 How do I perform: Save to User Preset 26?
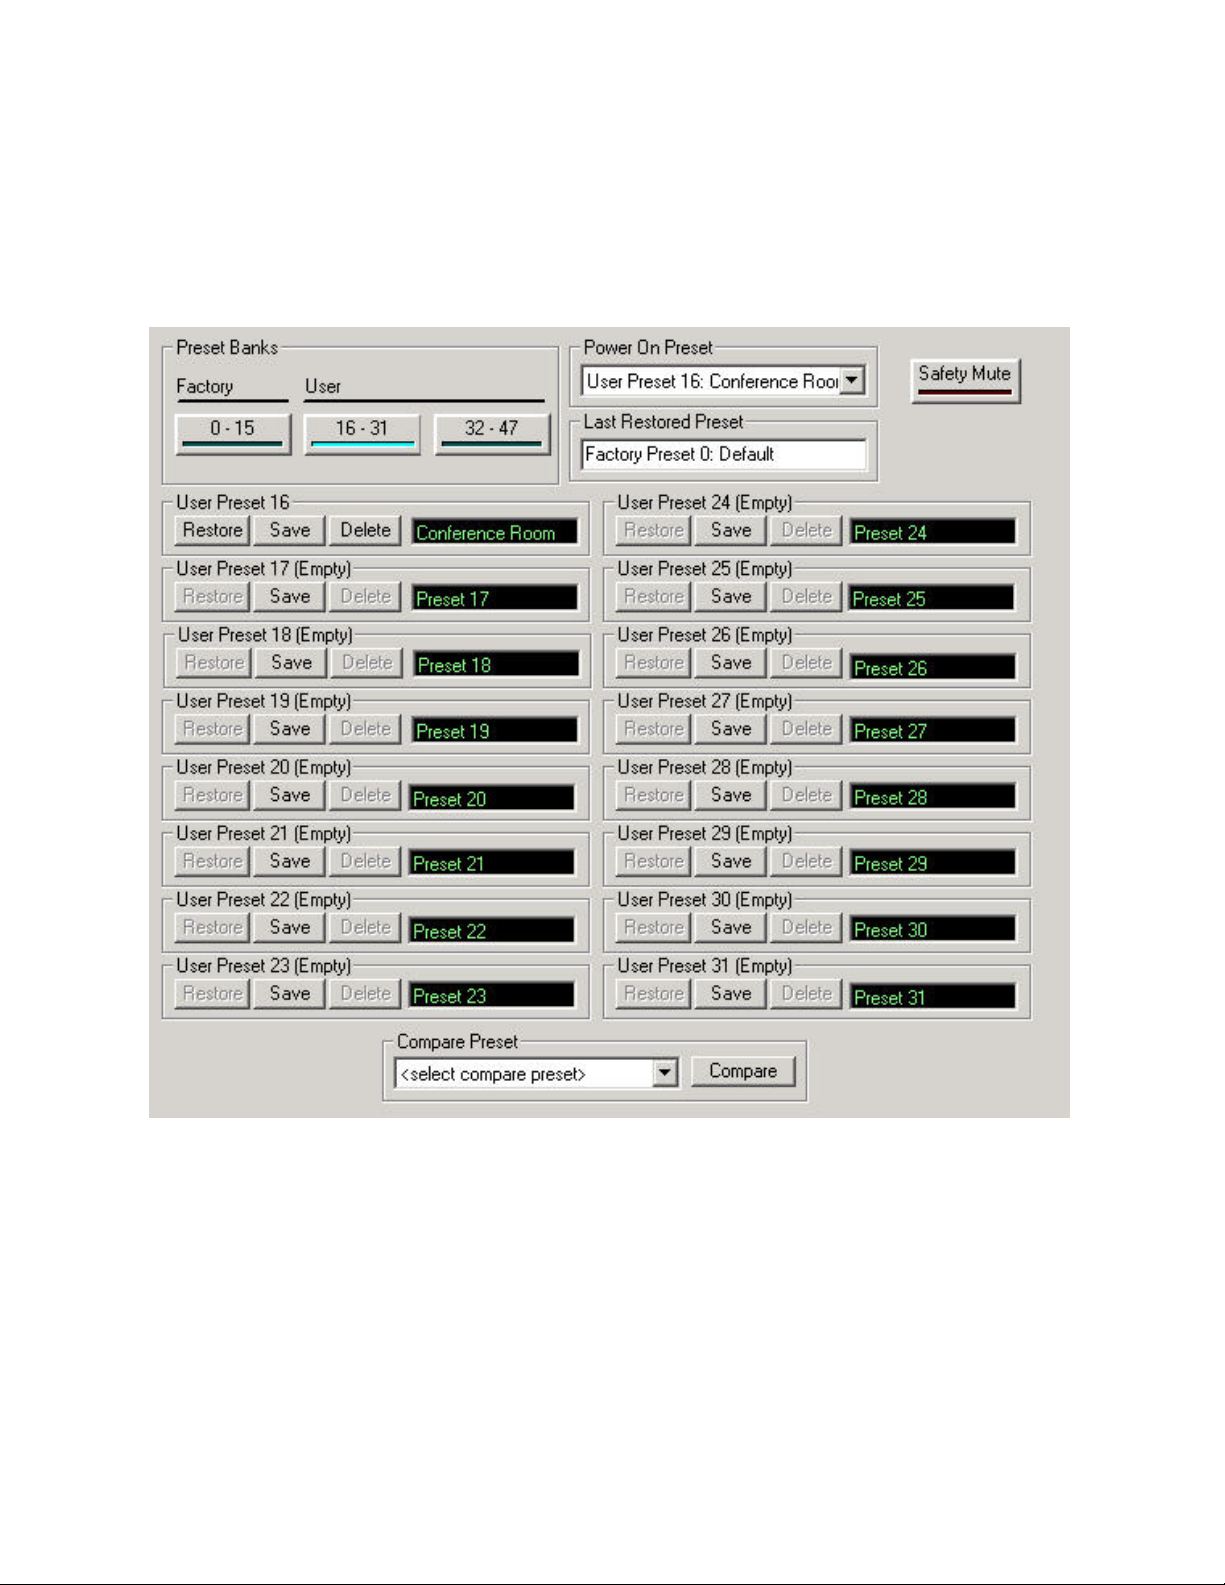click(731, 662)
